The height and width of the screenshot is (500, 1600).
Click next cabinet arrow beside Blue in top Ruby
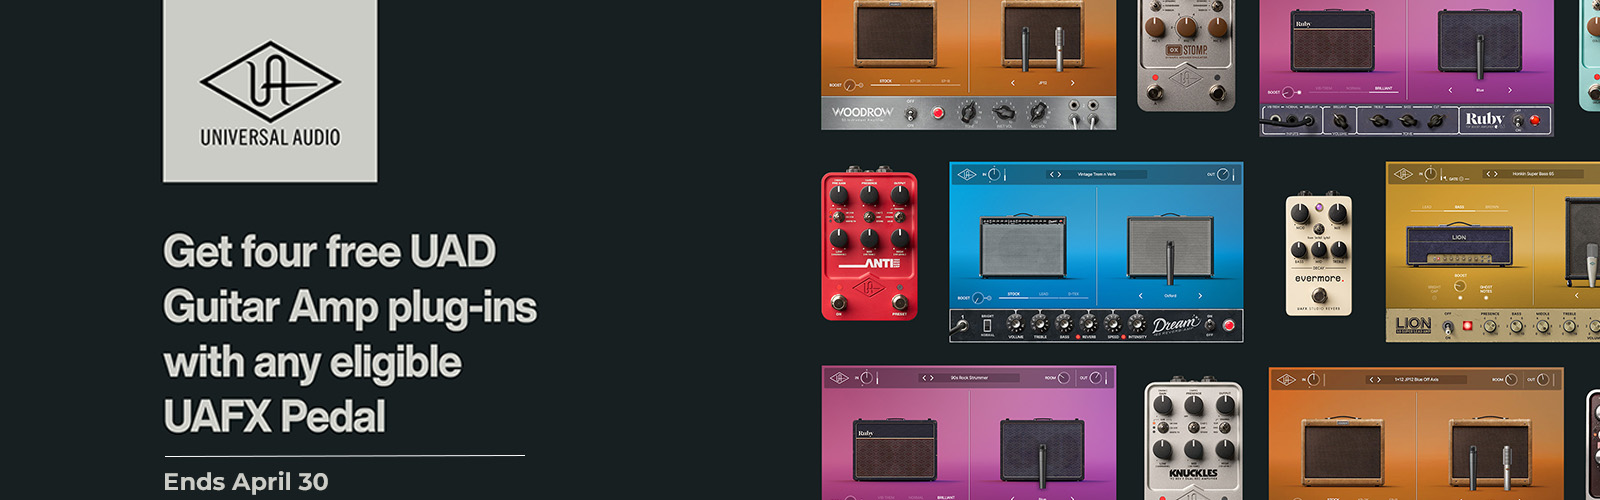click(1510, 90)
